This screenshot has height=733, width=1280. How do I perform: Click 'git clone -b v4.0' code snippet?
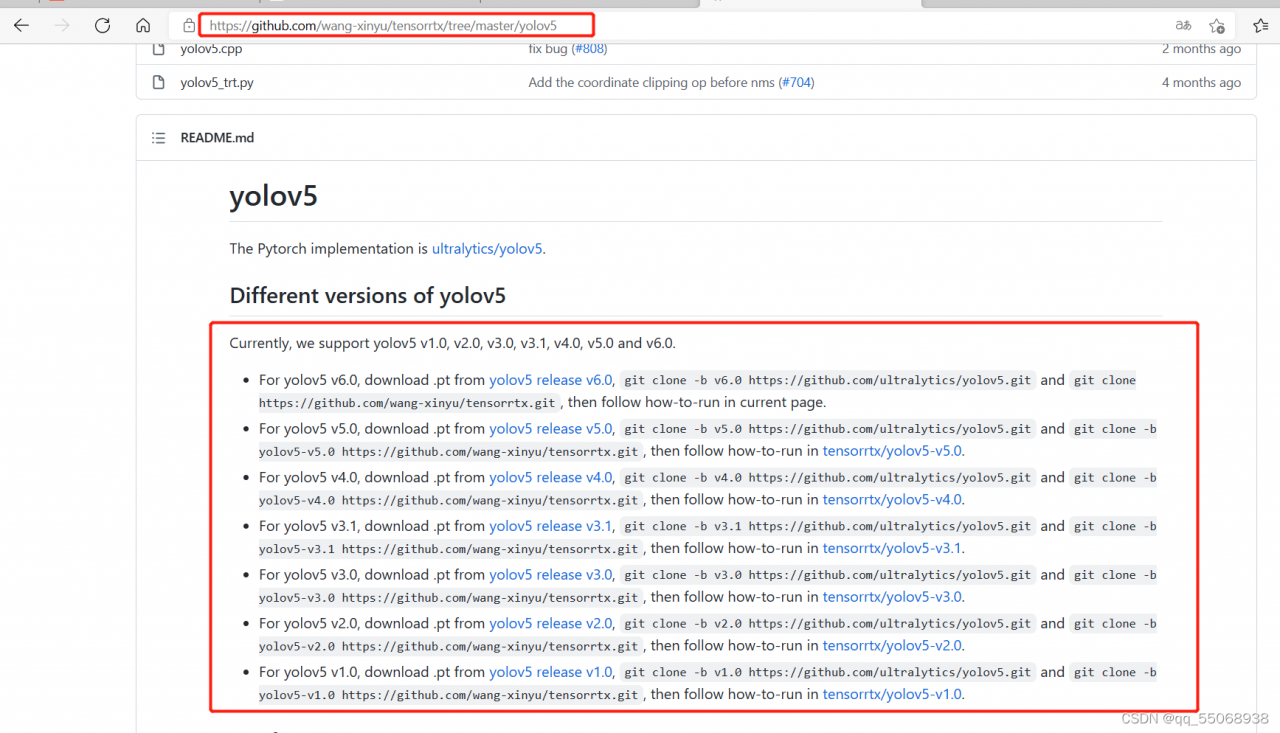[x=828, y=478]
